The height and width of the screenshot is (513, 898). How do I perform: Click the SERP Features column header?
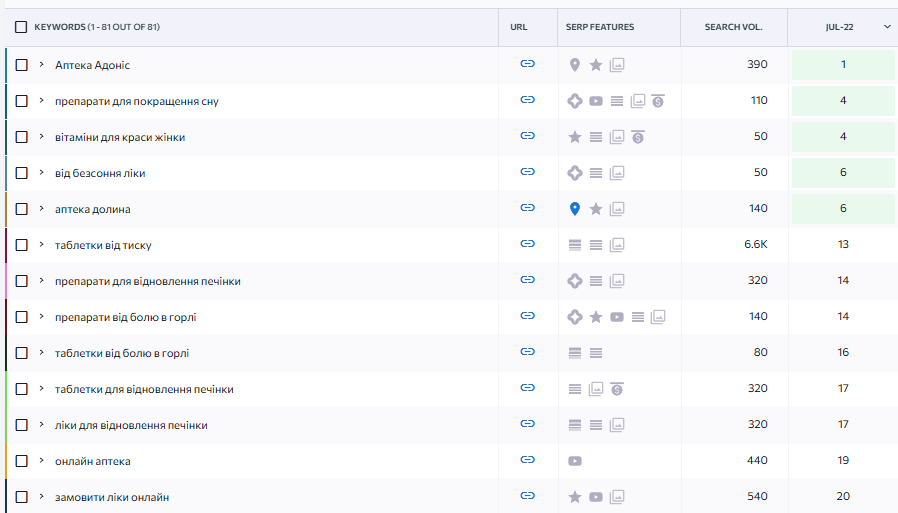pyautogui.click(x=600, y=27)
